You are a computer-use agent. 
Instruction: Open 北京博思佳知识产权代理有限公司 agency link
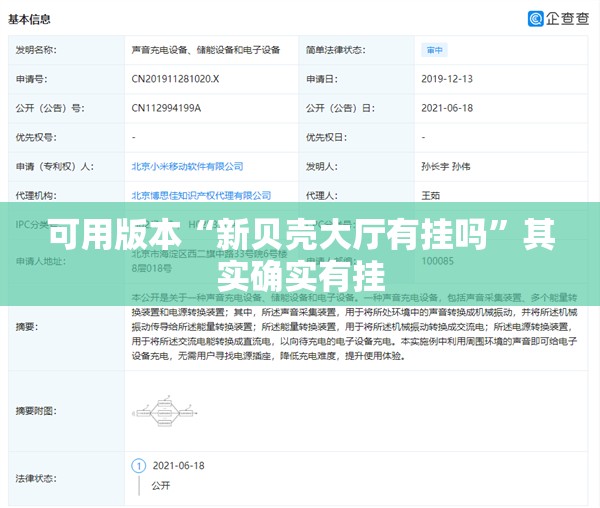pos(201,195)
